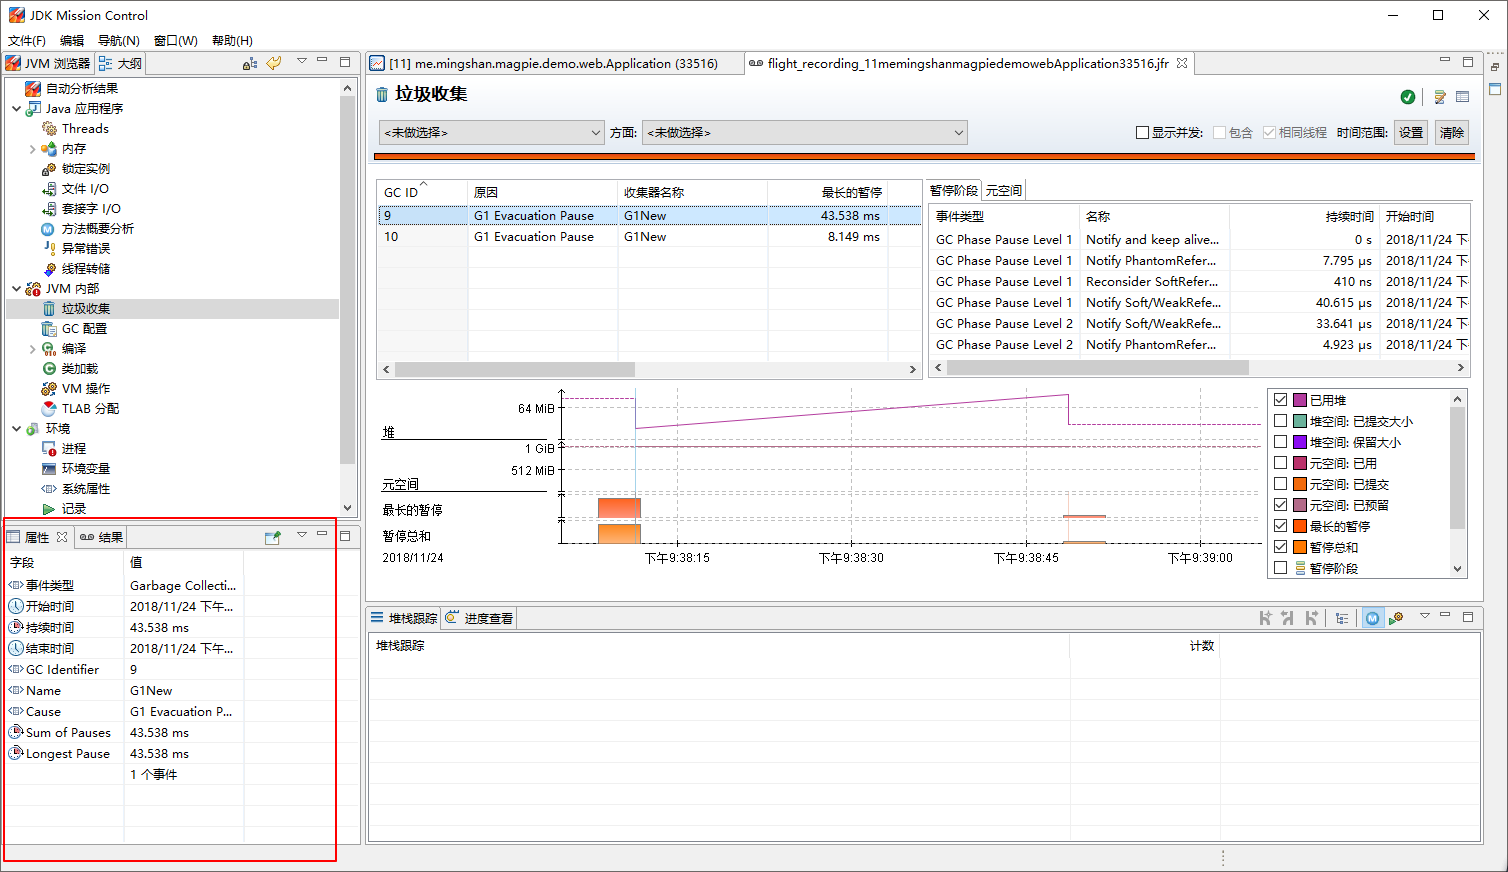Toggle the 显示并发 checkbox
The image size is (1508, 872).
[1142, 132]
